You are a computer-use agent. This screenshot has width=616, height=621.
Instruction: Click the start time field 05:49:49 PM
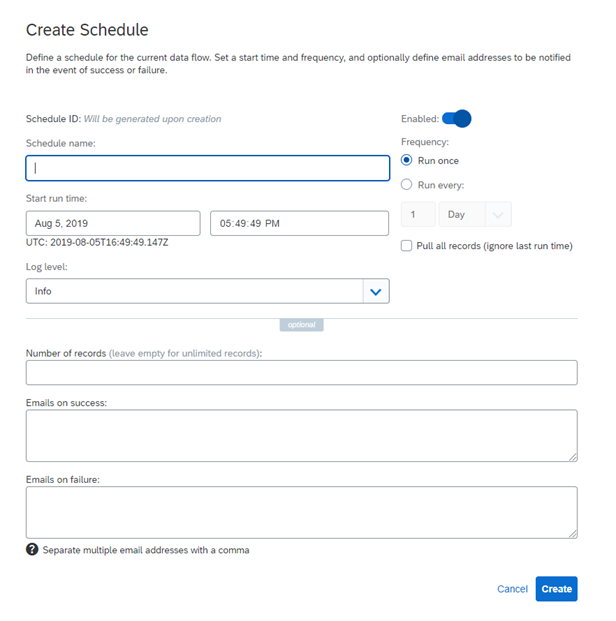pyautogui.click(x=299, y=223)
